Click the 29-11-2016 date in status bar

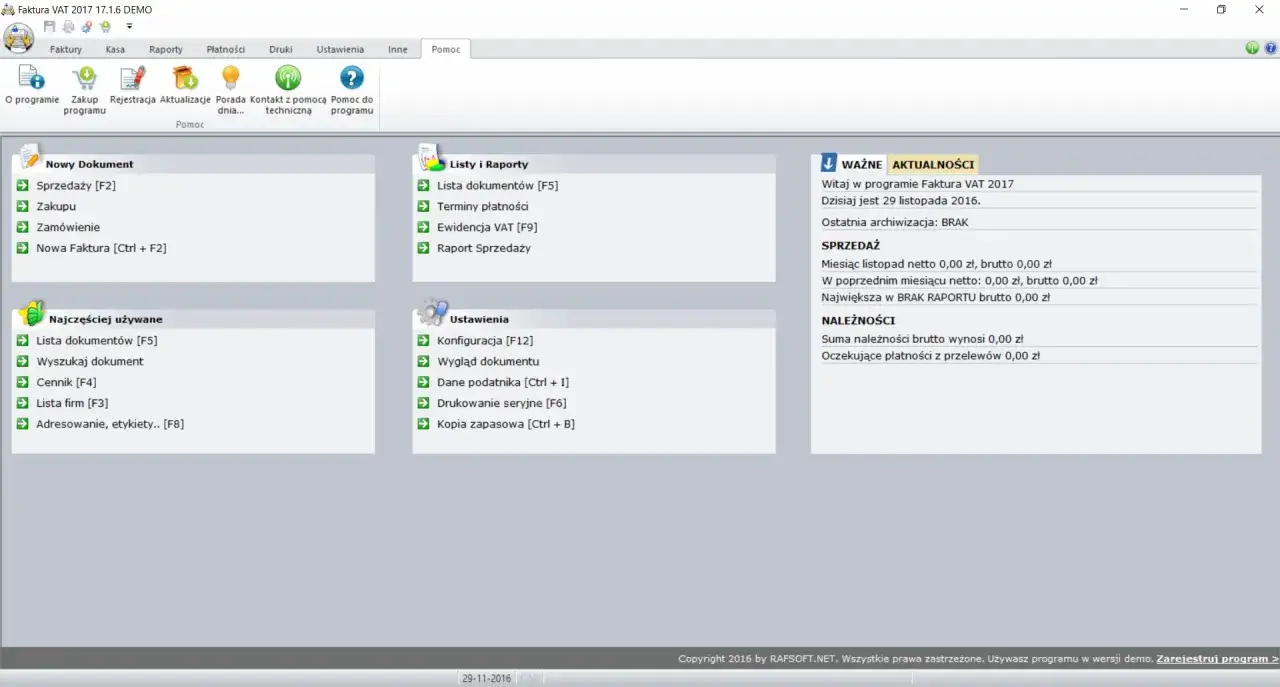point(486,678)
